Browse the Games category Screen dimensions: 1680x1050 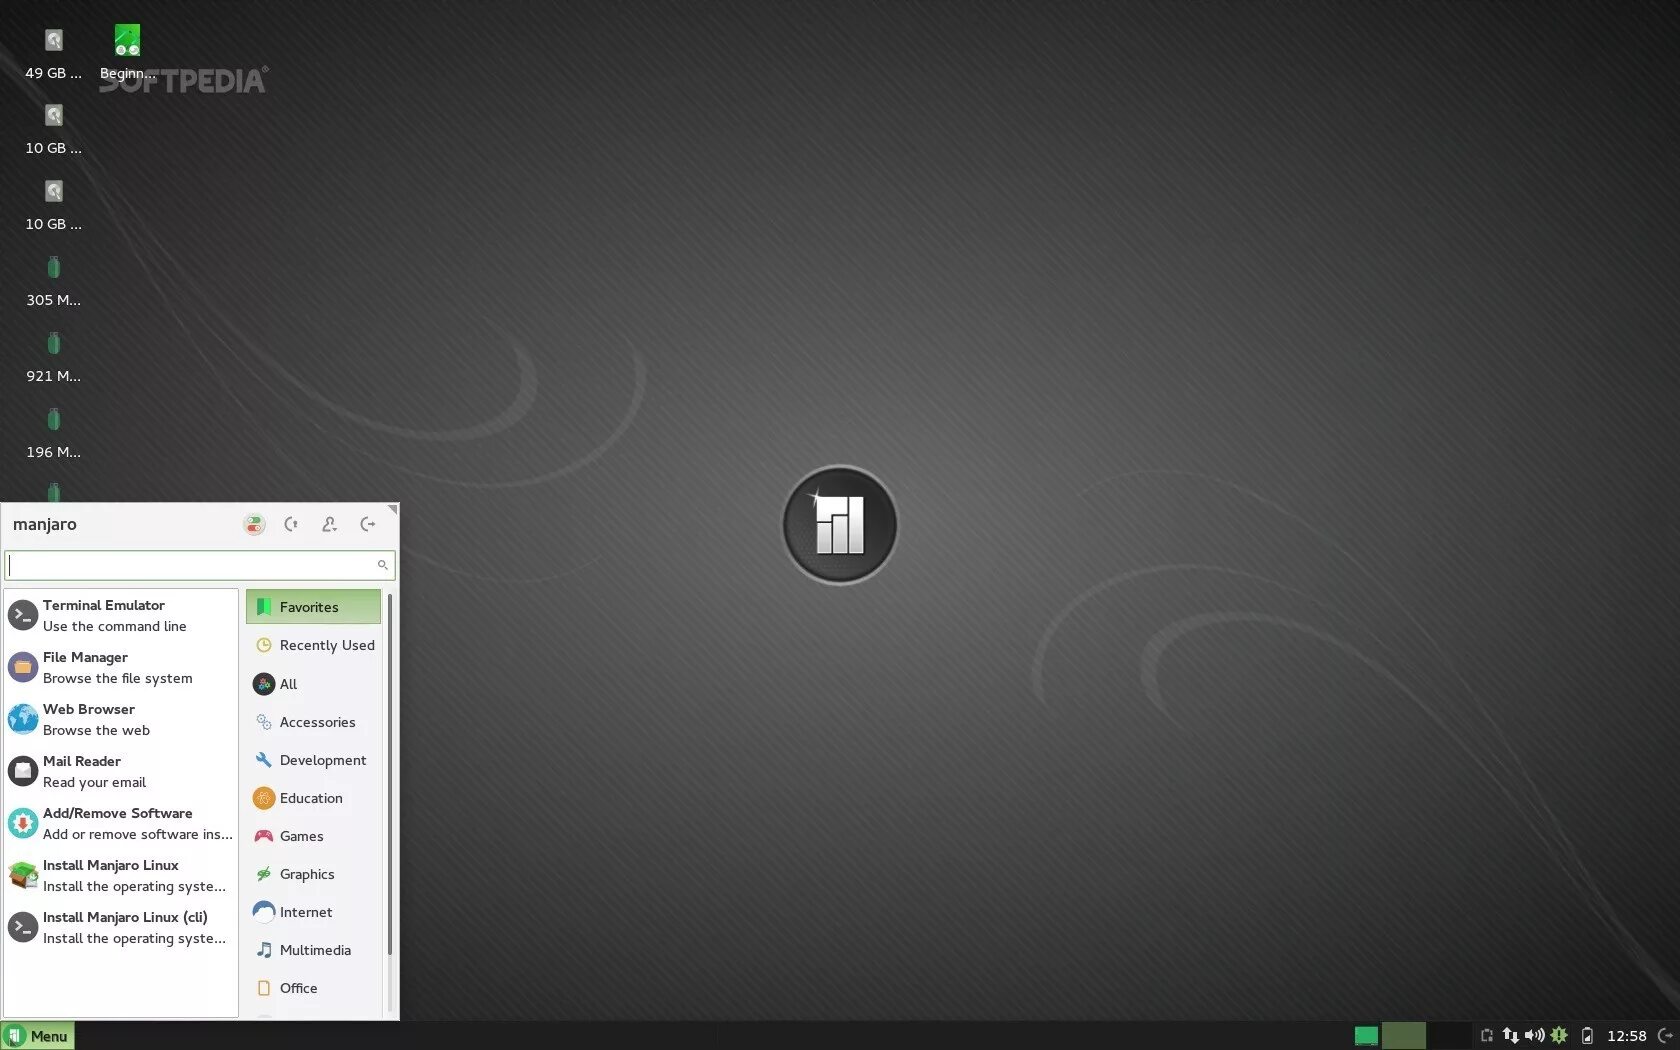point(313,836)
